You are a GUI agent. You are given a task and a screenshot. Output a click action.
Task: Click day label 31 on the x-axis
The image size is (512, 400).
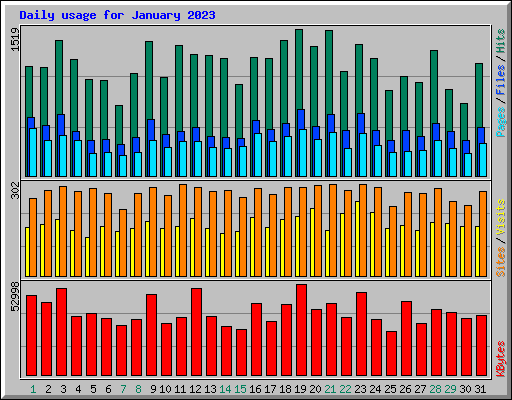click(480, 389)
